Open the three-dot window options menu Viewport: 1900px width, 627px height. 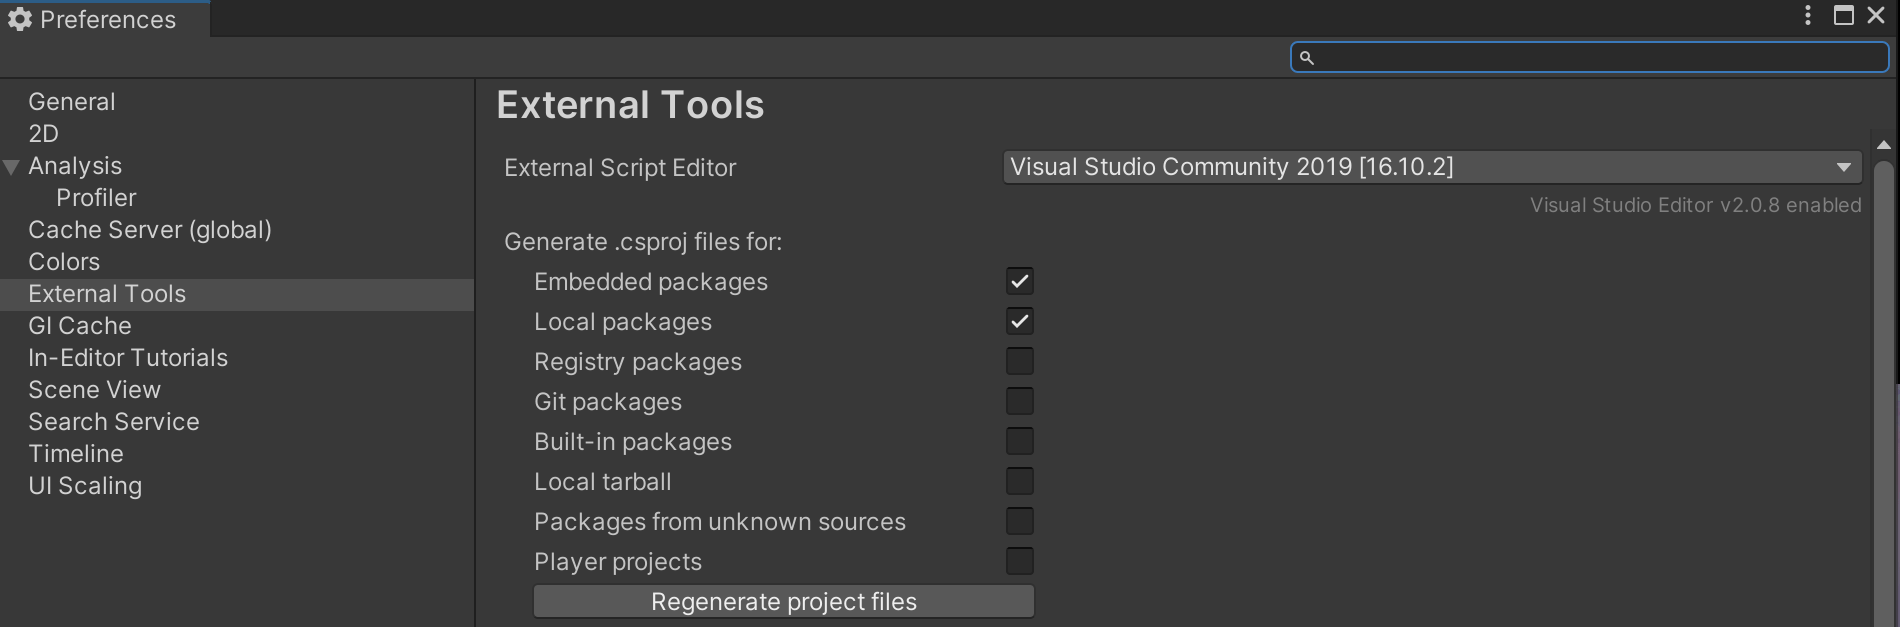click(1808, 16)
